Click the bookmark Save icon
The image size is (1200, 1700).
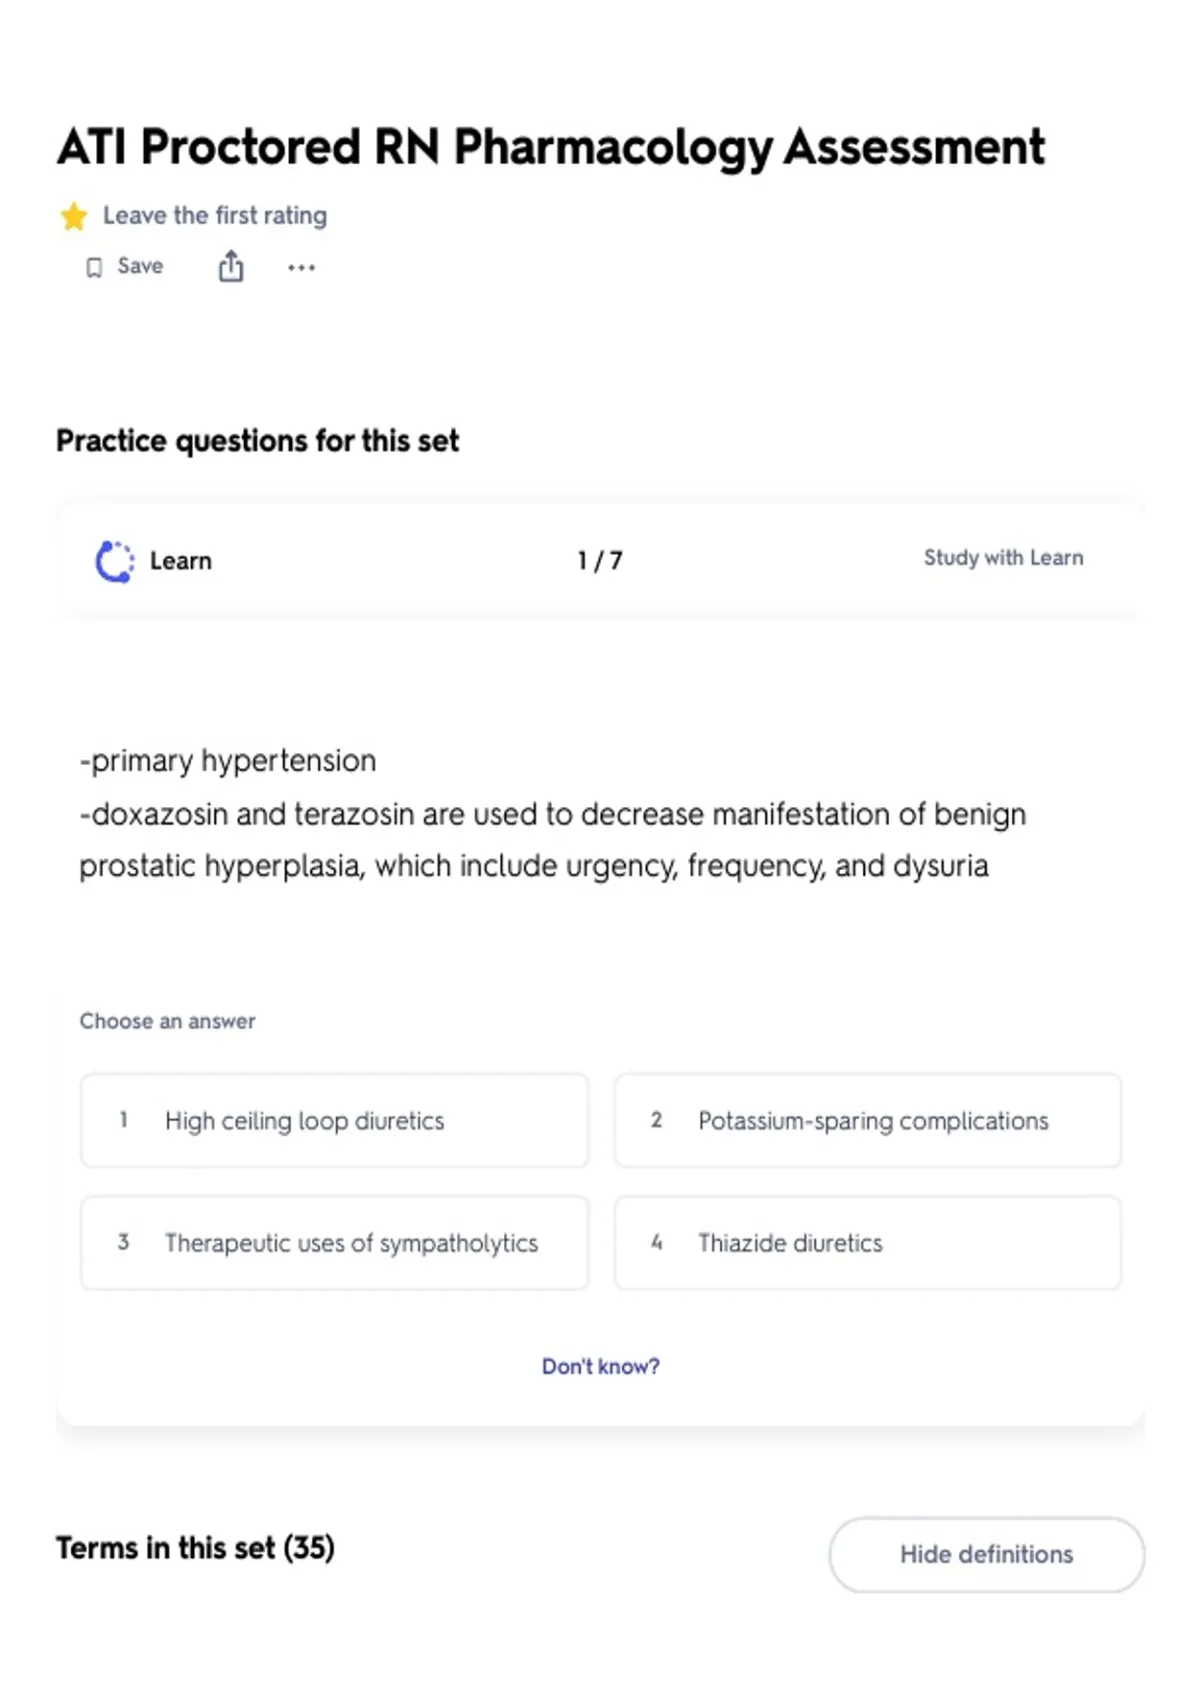point(94,267)
